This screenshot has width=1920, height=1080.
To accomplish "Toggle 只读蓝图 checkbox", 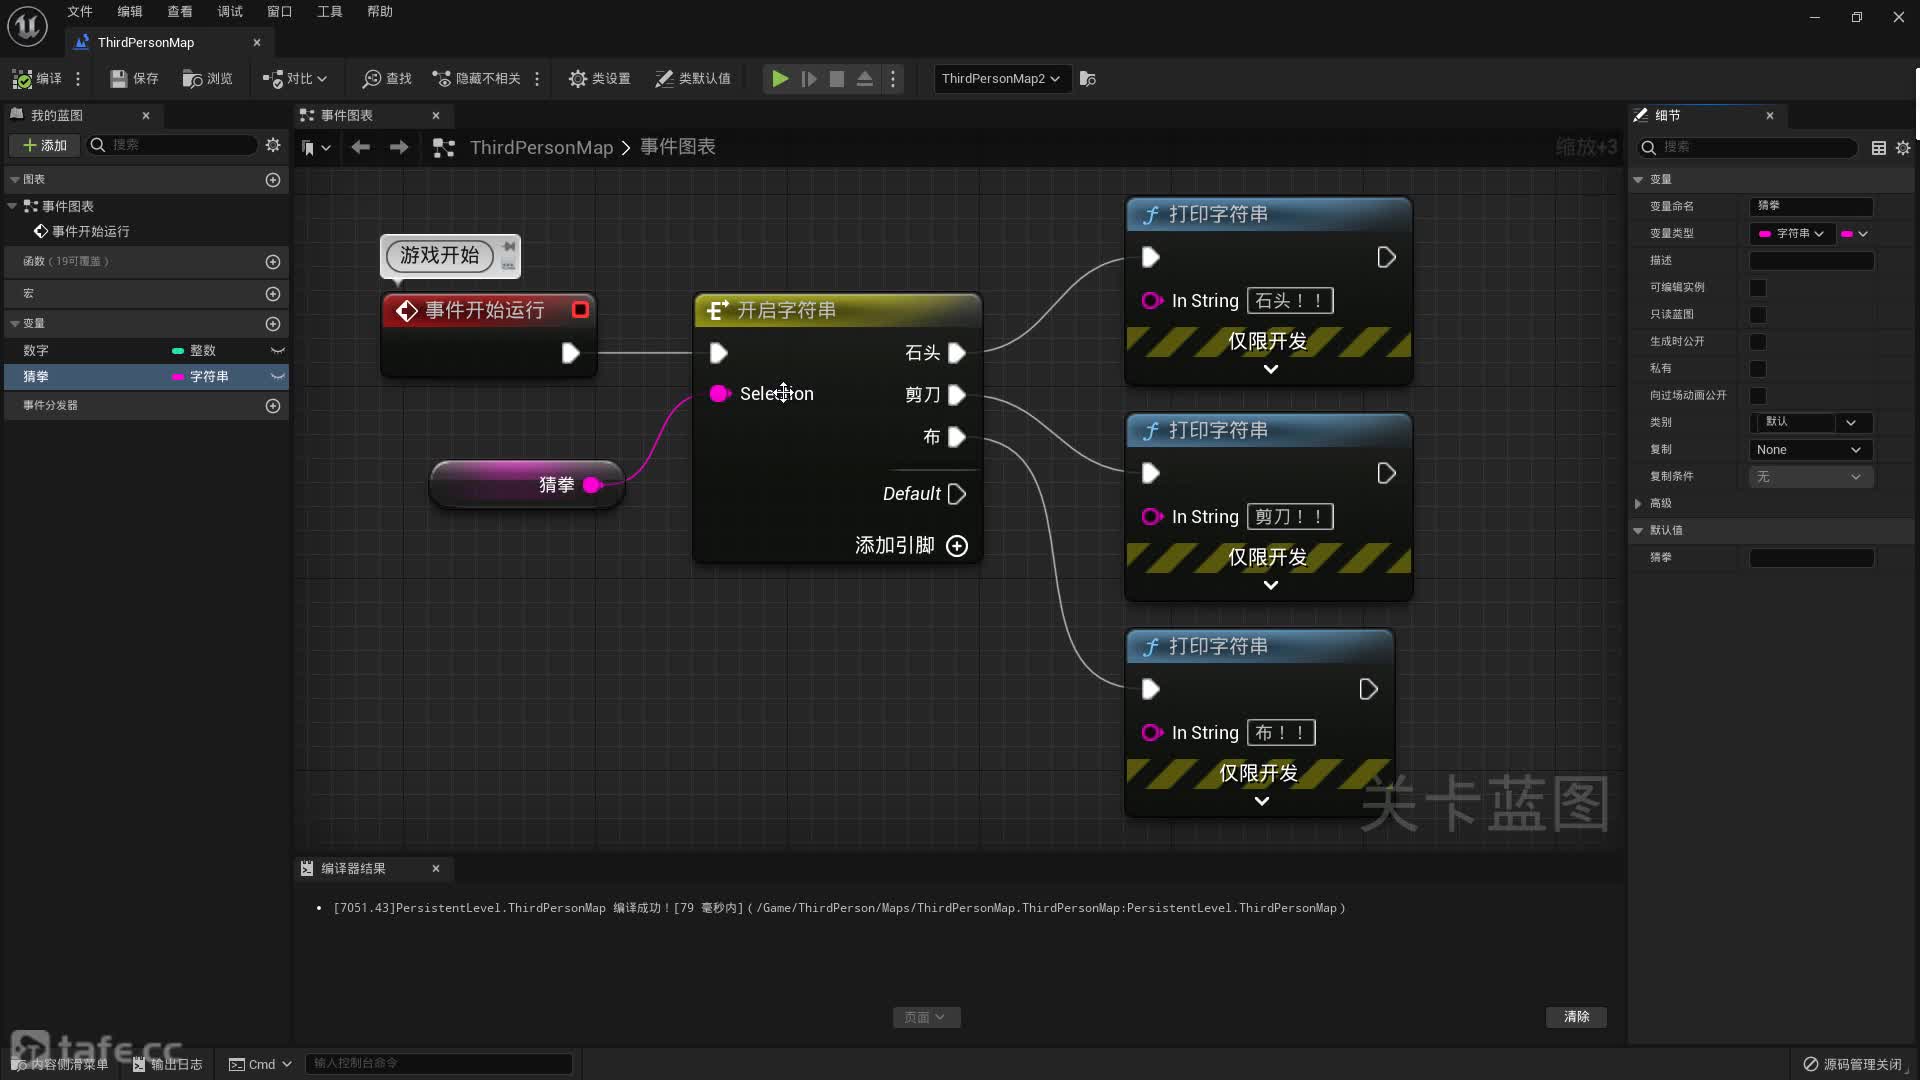I will pos(1757,315).
